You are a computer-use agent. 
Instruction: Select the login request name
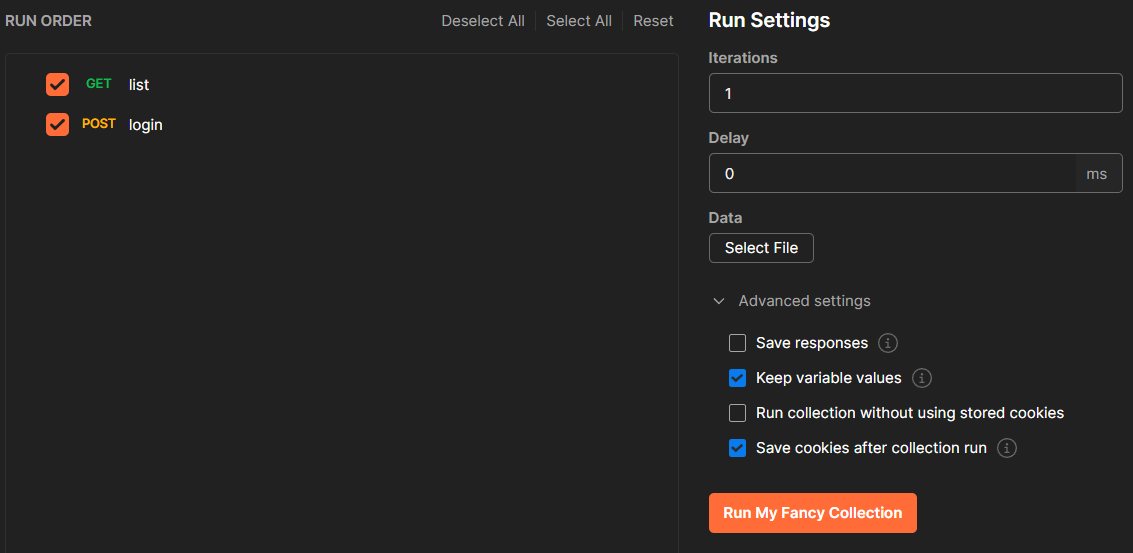[x=145, y=125]
